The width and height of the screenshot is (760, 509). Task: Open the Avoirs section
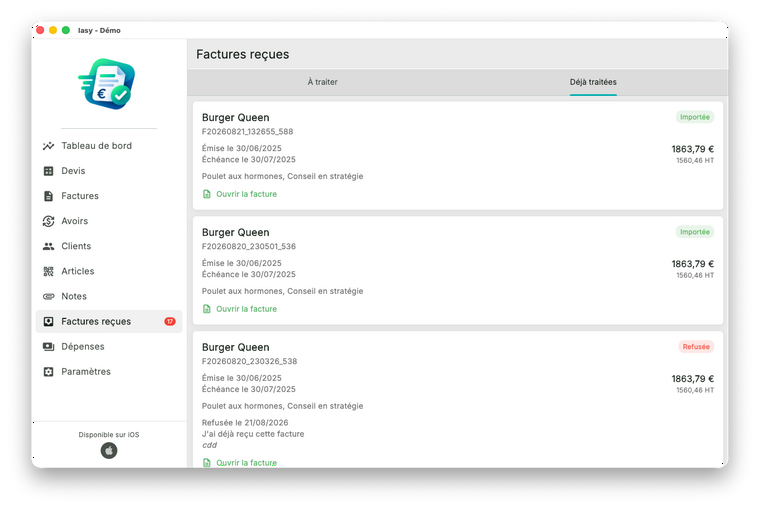click(x=109, y=221)
